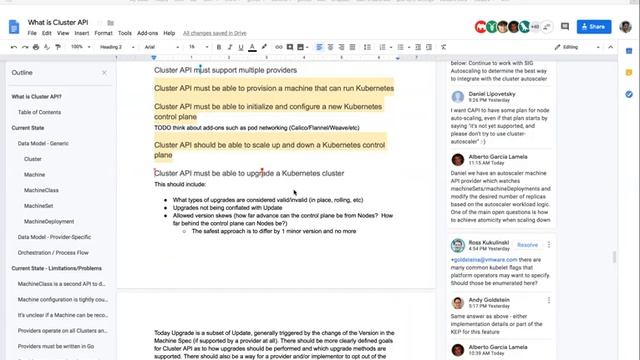Open line spacing options
The height and width of the screenshot is (360, 640).
pos(367,47)
